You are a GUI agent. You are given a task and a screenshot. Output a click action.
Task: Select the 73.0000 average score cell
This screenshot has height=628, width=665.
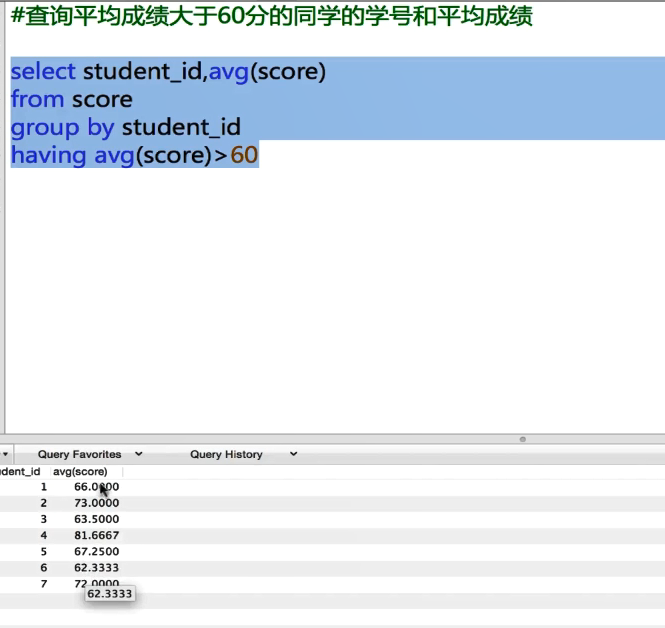96,503
